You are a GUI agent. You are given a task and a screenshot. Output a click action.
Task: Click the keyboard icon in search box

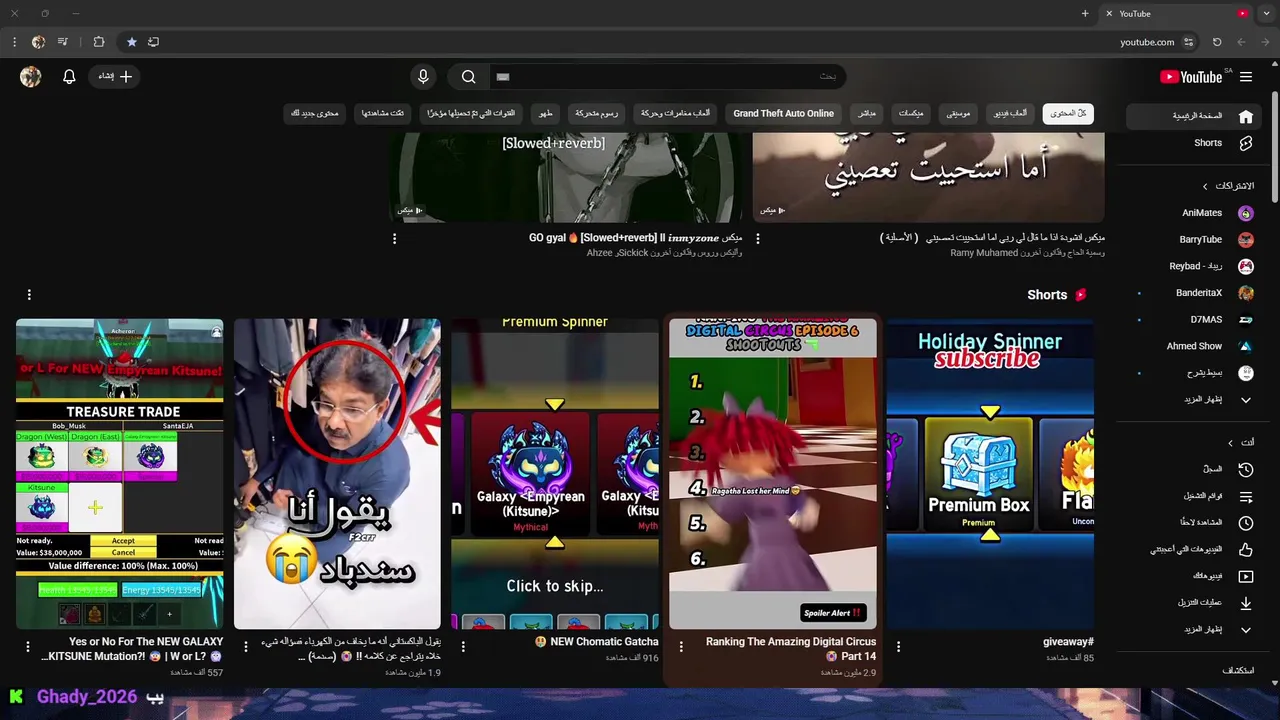[x=503, y=77]
